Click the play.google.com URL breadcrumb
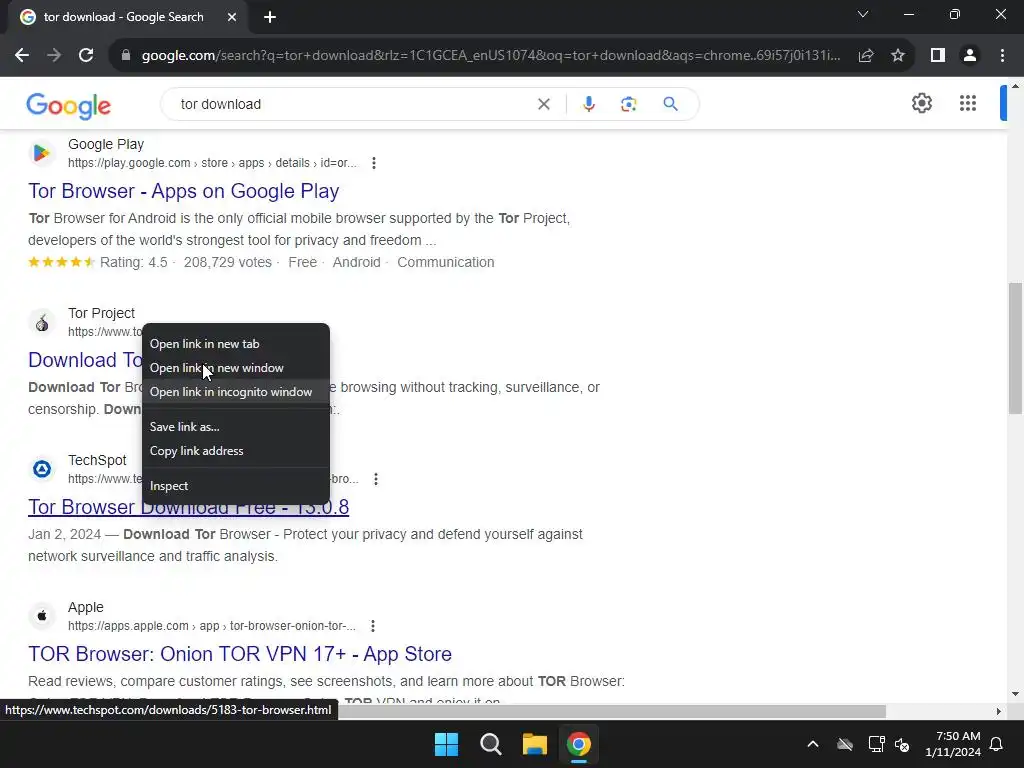The width and height of the screenshot is (1024, 768). coord(212,163)
